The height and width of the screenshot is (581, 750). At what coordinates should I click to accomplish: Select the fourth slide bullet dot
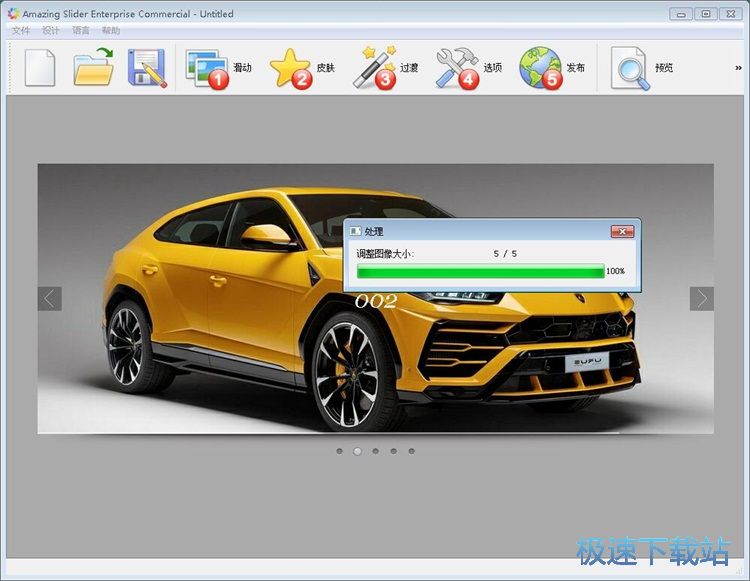pos(393,451)
